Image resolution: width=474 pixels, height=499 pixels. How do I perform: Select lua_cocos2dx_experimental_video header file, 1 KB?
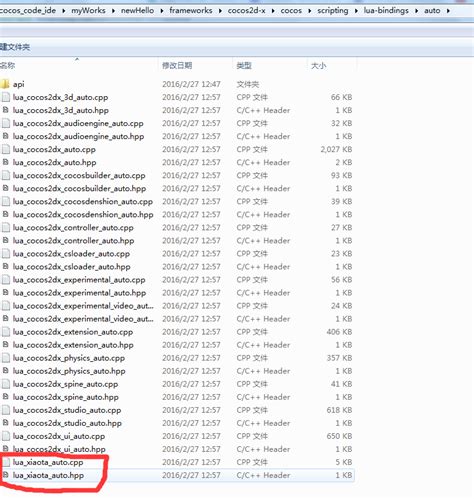(x=83, y=319)
